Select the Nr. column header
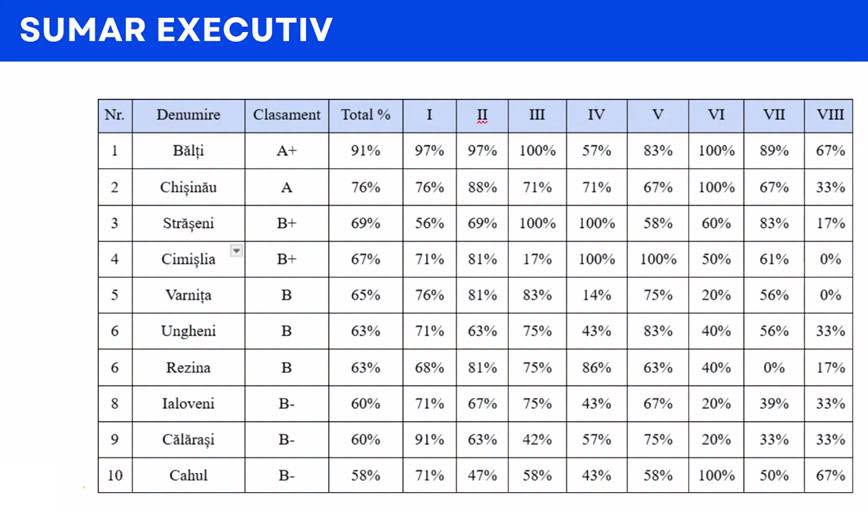Image resolution: width=868 pixels, height=512 pixels. click(x=115, y=116)
